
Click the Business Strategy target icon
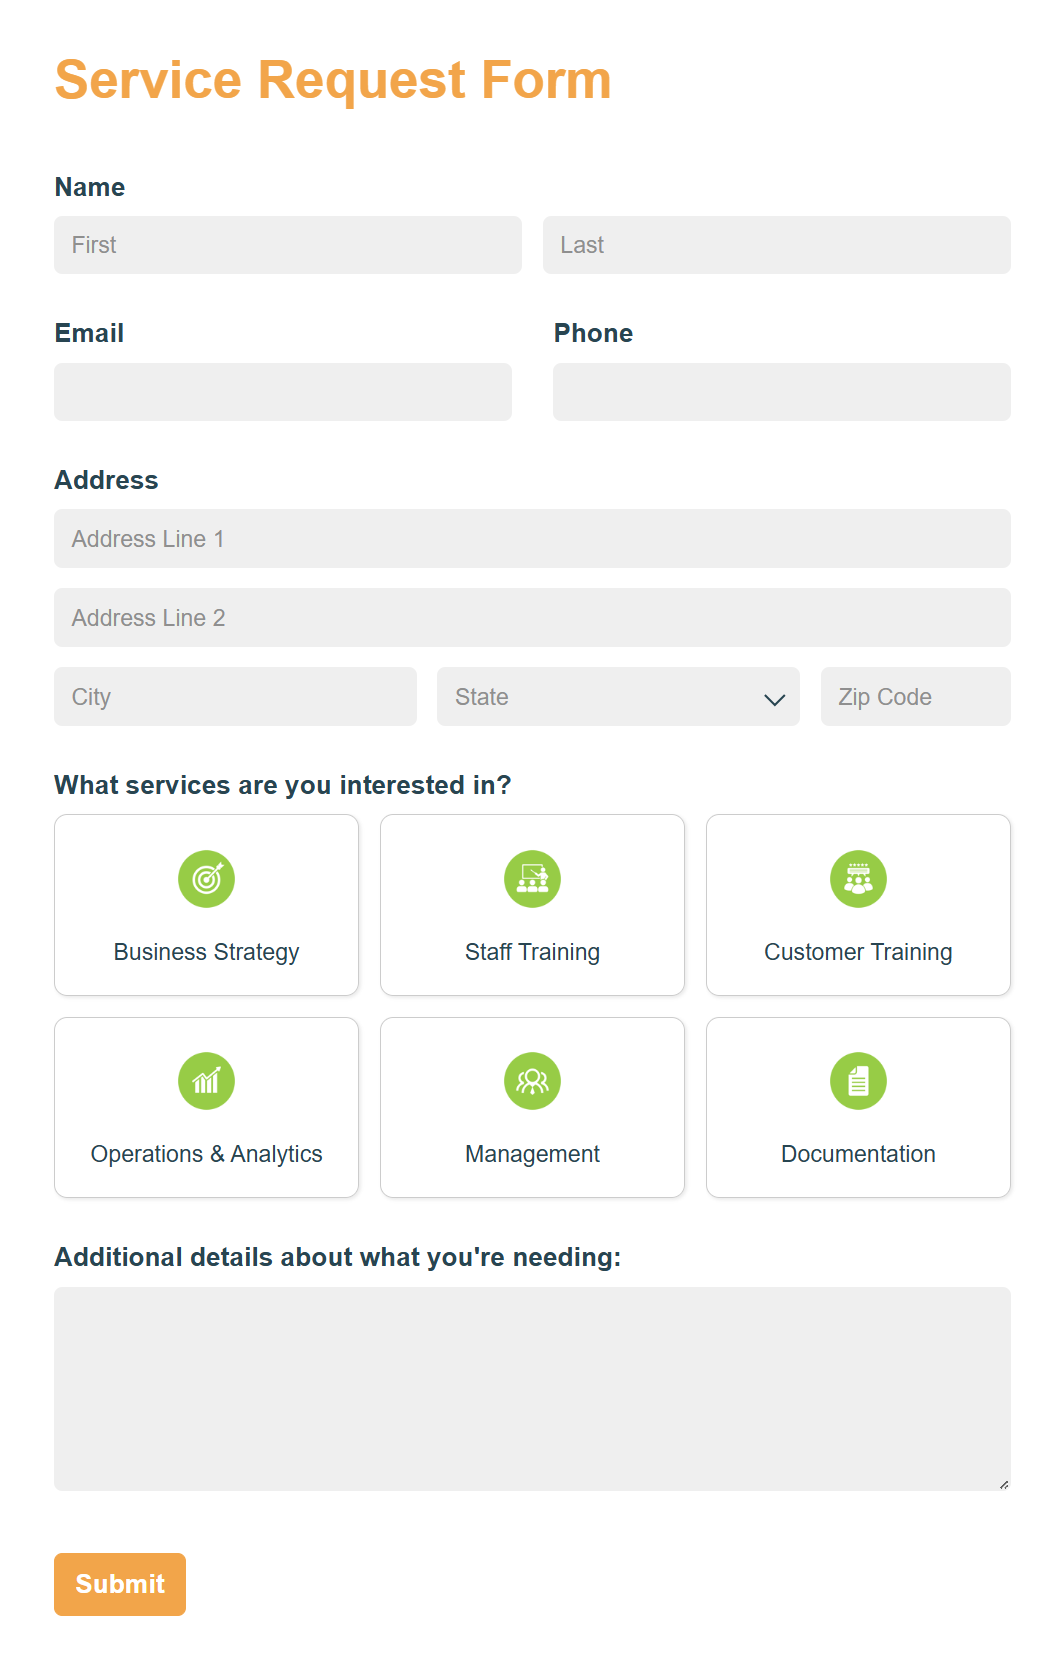[x=206, y=879]
